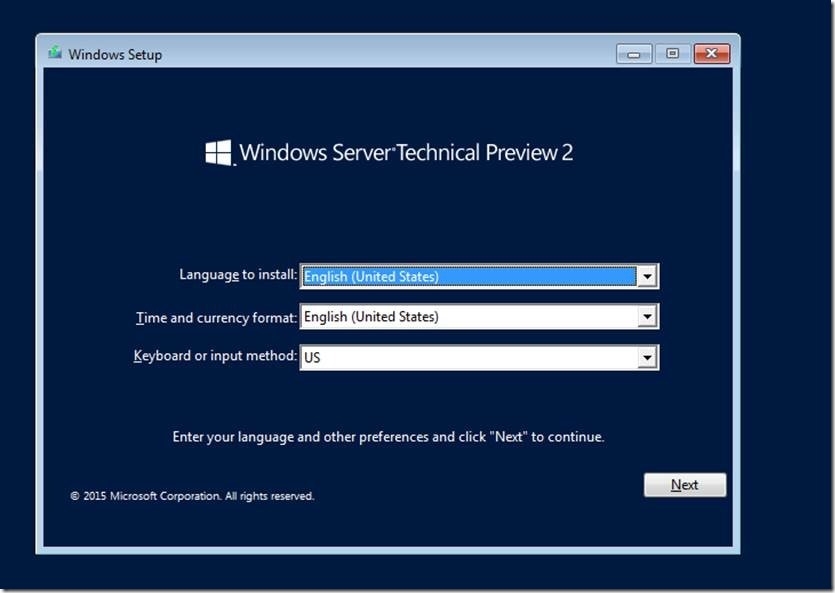
Task: Click the '2015 Microsoft Corporation' copyright text
Action: pos(192,496)
